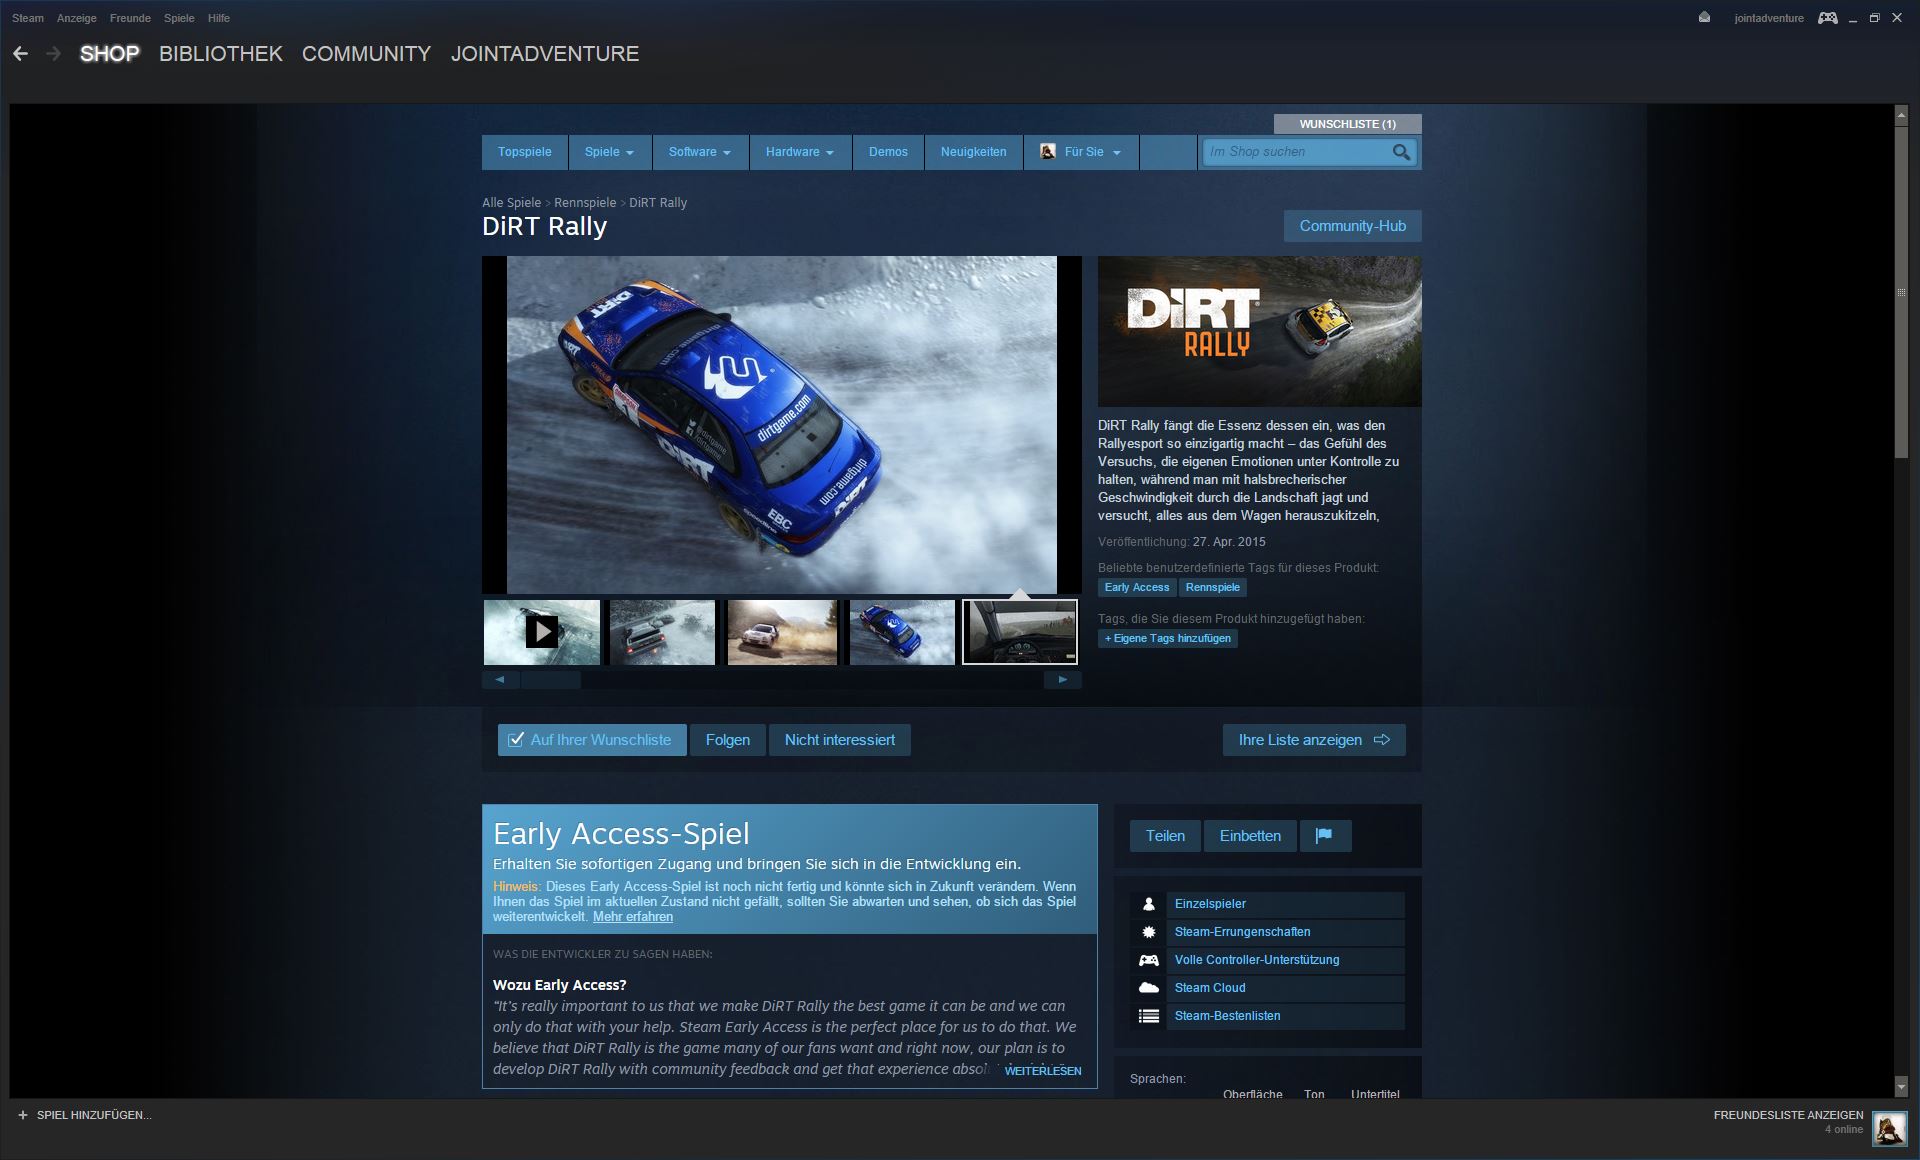The height and width of the screenshot is (1160, 1920).
Task: Open the Für Sie dropdown
Action: (1081, 152)
